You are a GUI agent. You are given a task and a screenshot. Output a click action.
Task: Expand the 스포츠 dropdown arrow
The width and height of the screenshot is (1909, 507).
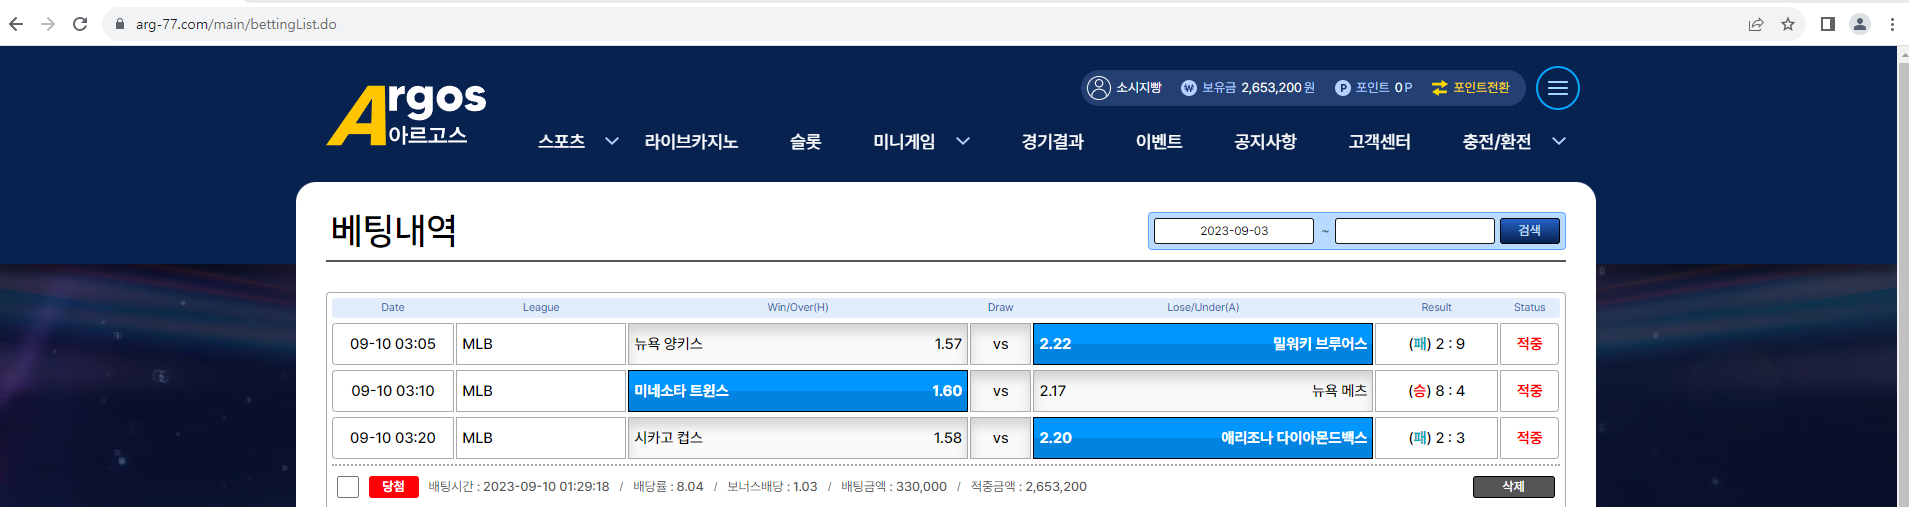[611, 142]
